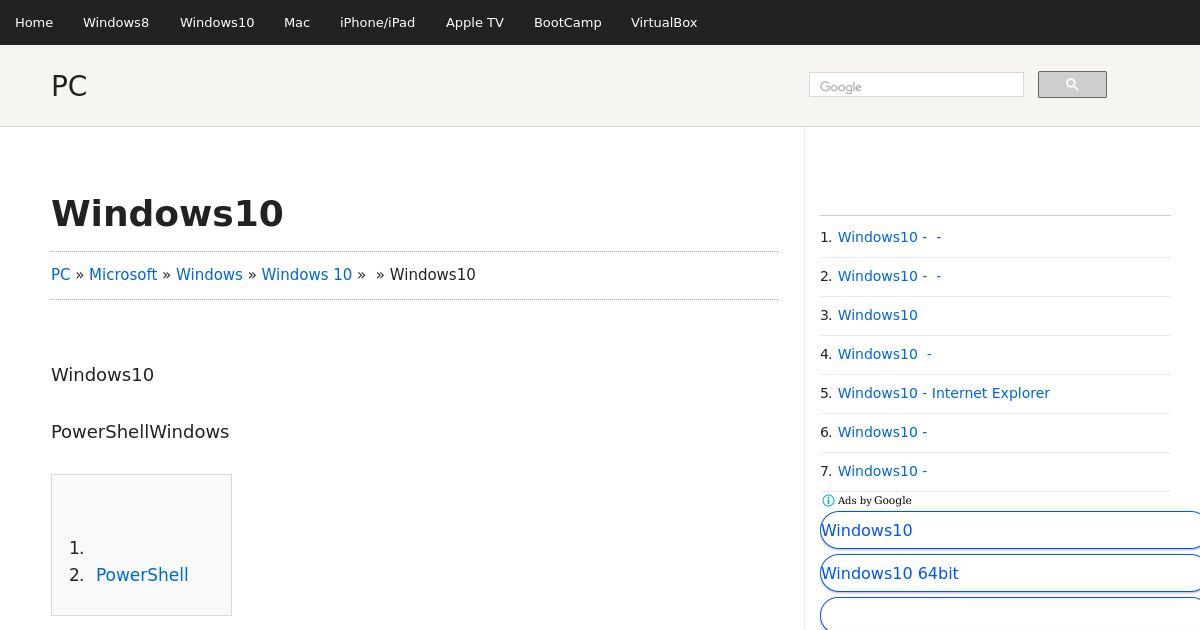This screenshot has height=630, width=1200.
Task: Follow the Windows 10 breadcrumb link
Action: coord(307,275)
